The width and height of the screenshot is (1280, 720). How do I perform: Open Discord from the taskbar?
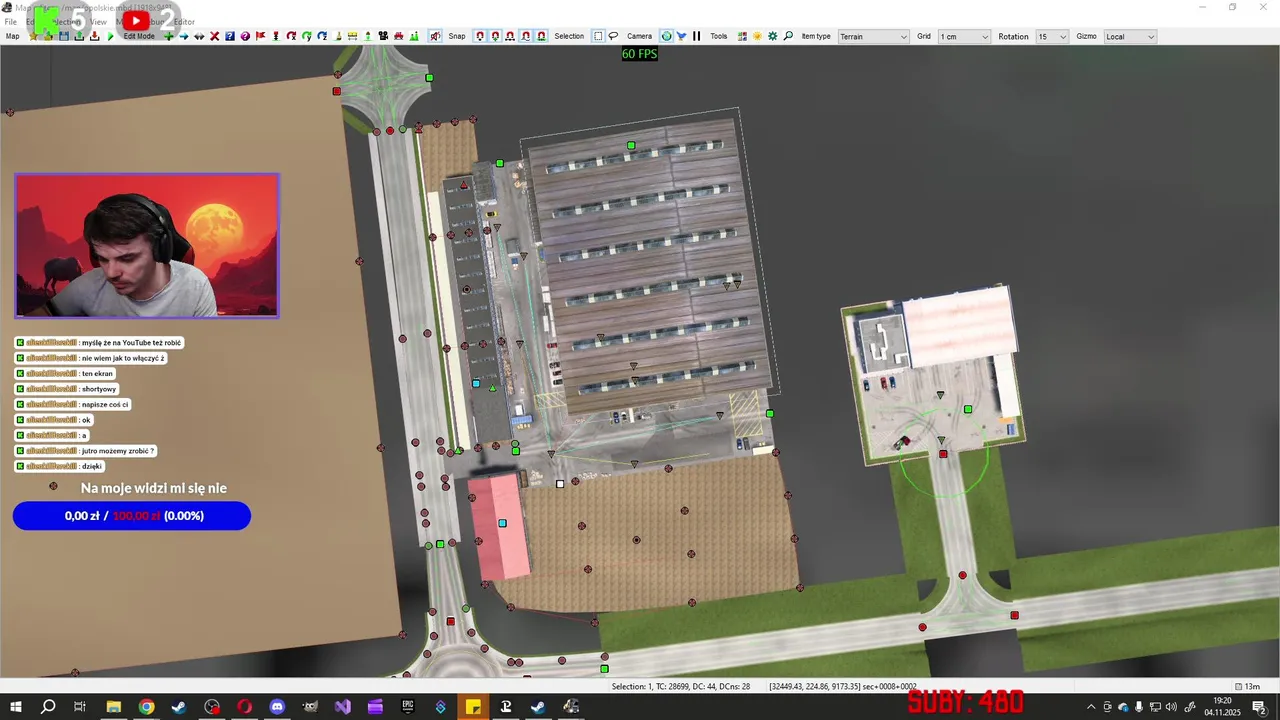click(277, 707)
